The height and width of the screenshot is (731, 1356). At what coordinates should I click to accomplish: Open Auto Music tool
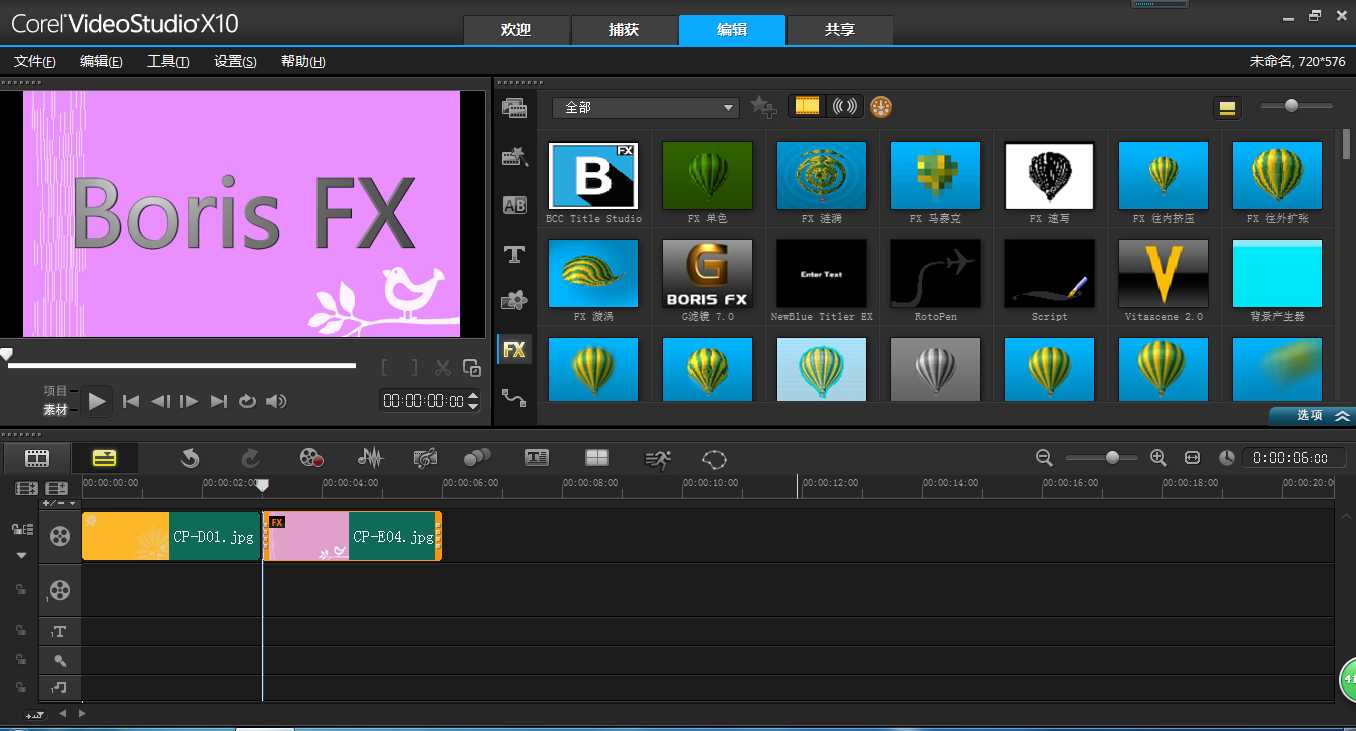(x=425, y=458)
